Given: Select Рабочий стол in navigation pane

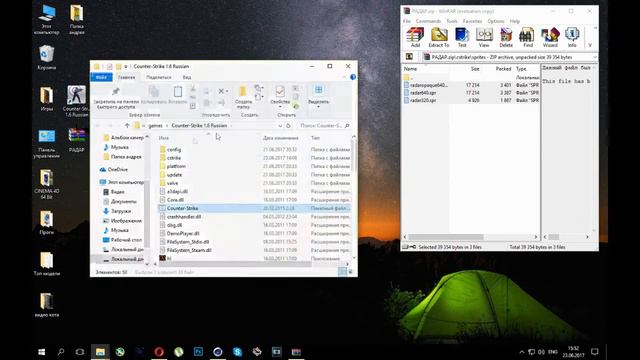Looking at the screenshot, I should 126,240.
